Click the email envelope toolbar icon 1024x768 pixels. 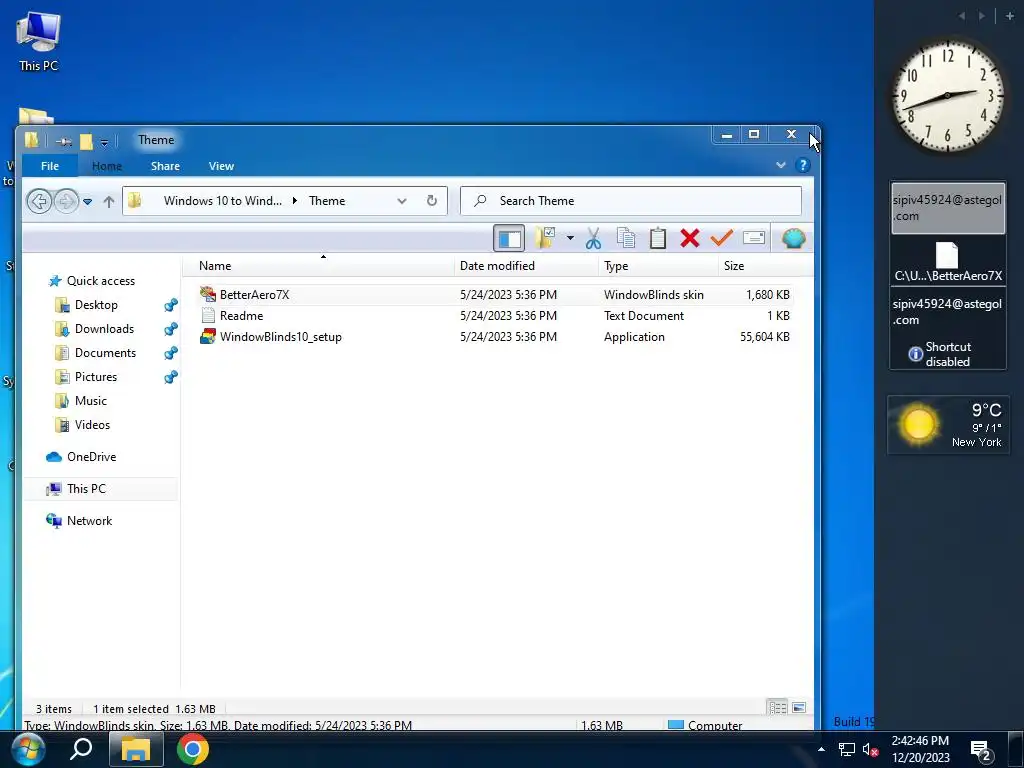tap(754, 238)
